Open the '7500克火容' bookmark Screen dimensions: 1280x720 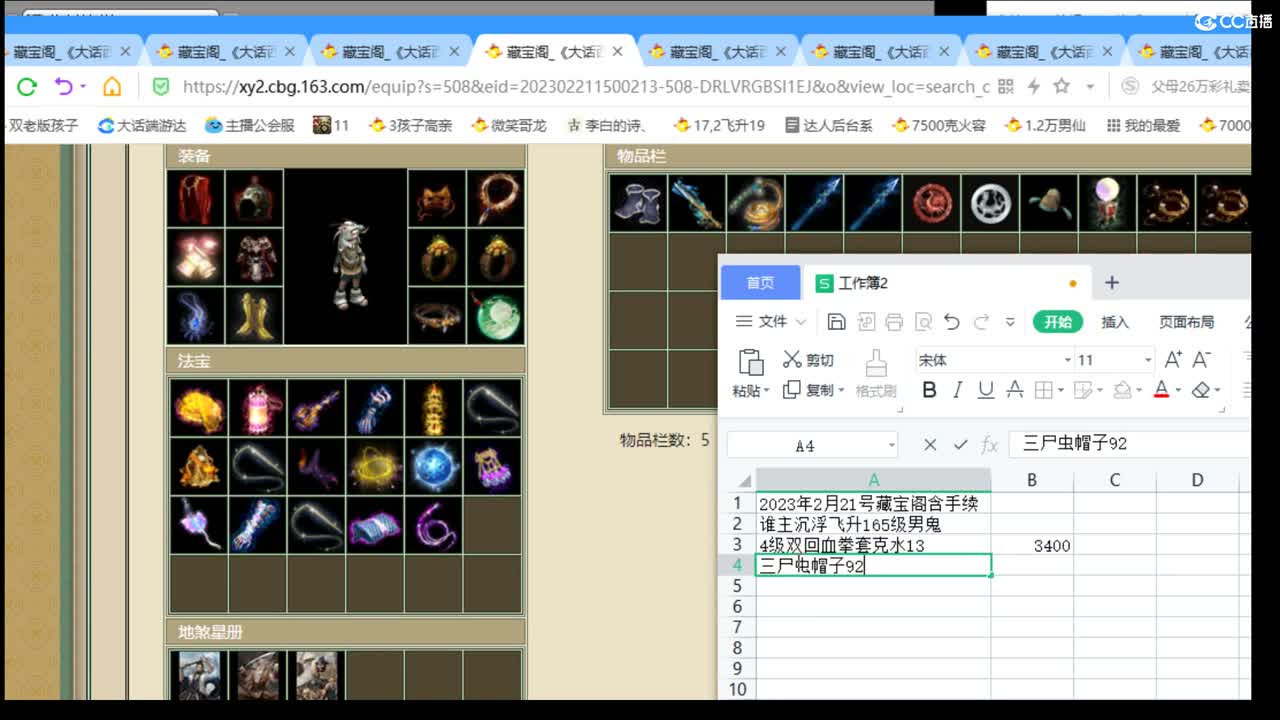pyautogui.click(x=939, y=125)
